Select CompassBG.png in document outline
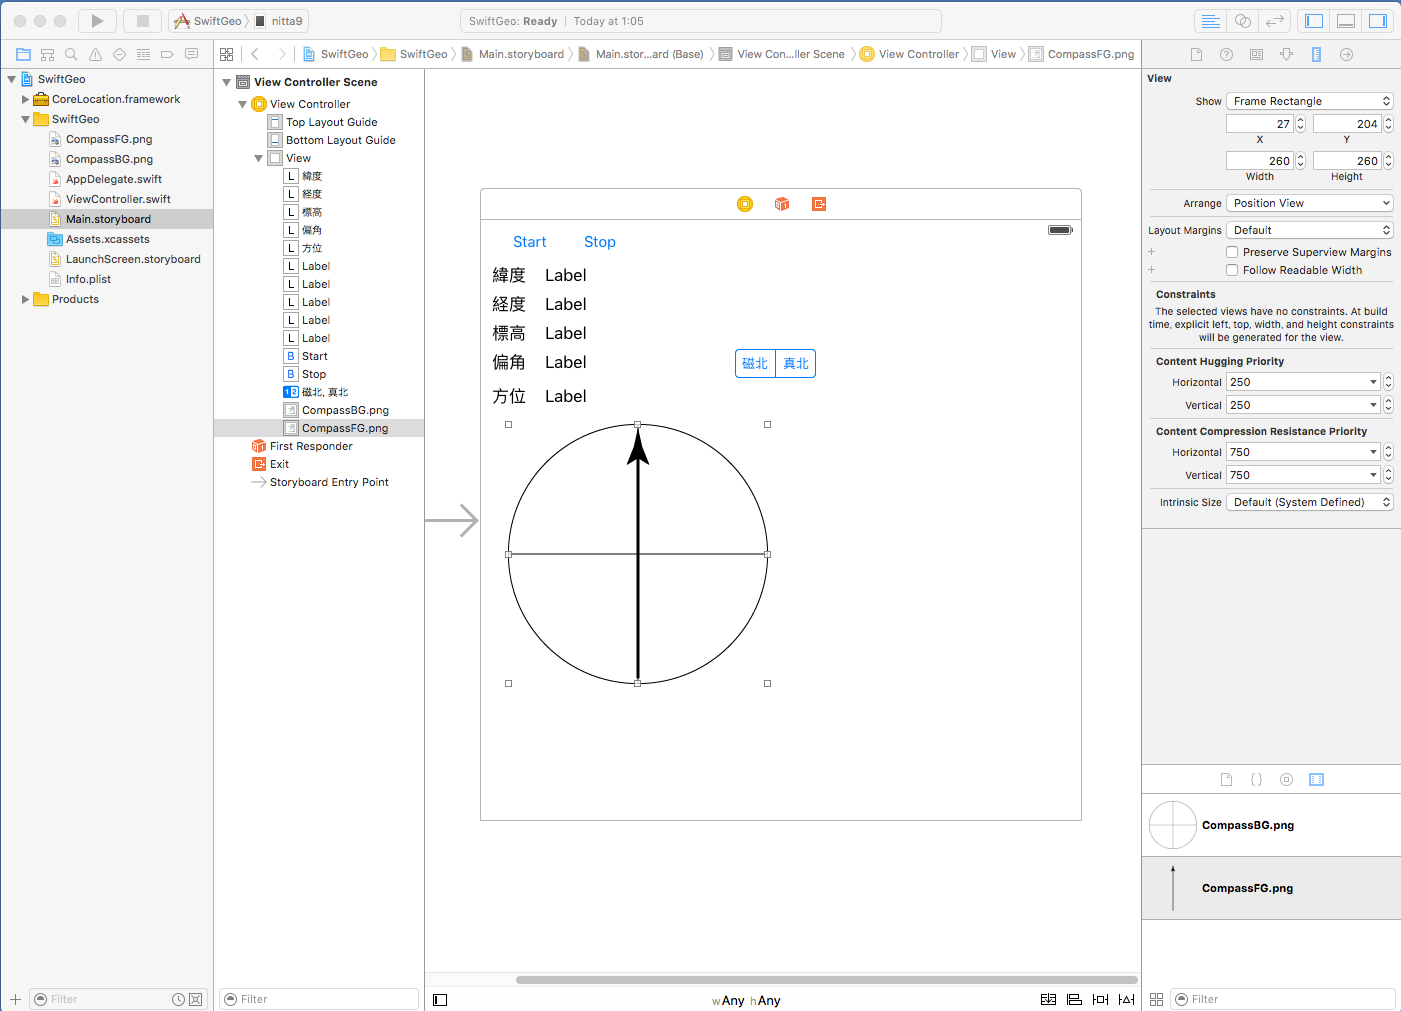 [x=345, y=410]
